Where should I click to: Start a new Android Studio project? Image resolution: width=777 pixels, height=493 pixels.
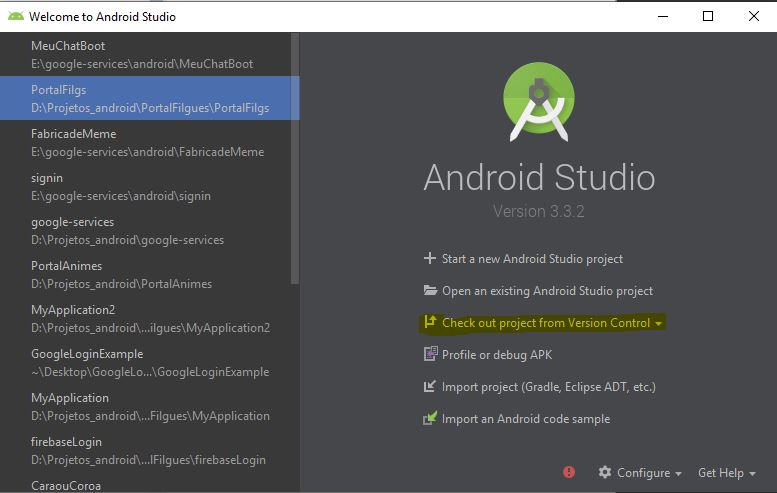532,259
